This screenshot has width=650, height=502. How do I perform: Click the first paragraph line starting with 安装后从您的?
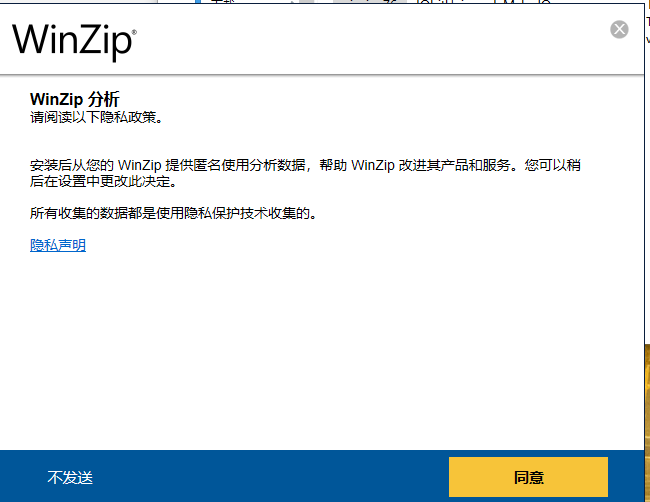(x=305, y=165)
